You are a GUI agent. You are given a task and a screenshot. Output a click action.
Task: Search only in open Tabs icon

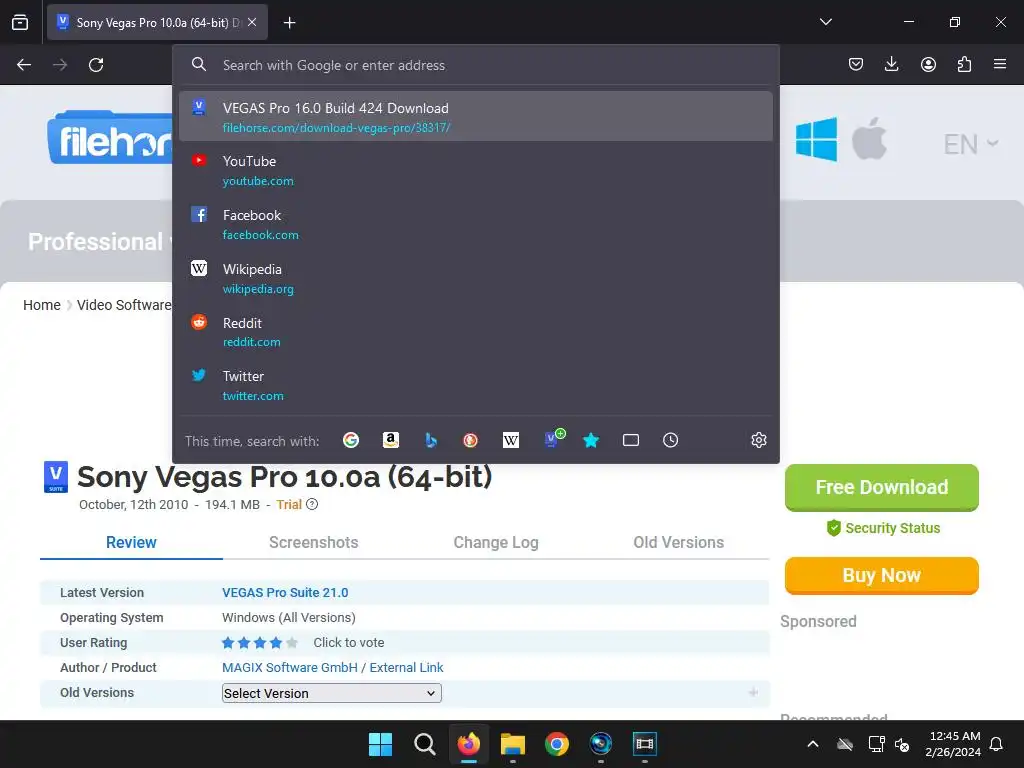tap(631, 440)
